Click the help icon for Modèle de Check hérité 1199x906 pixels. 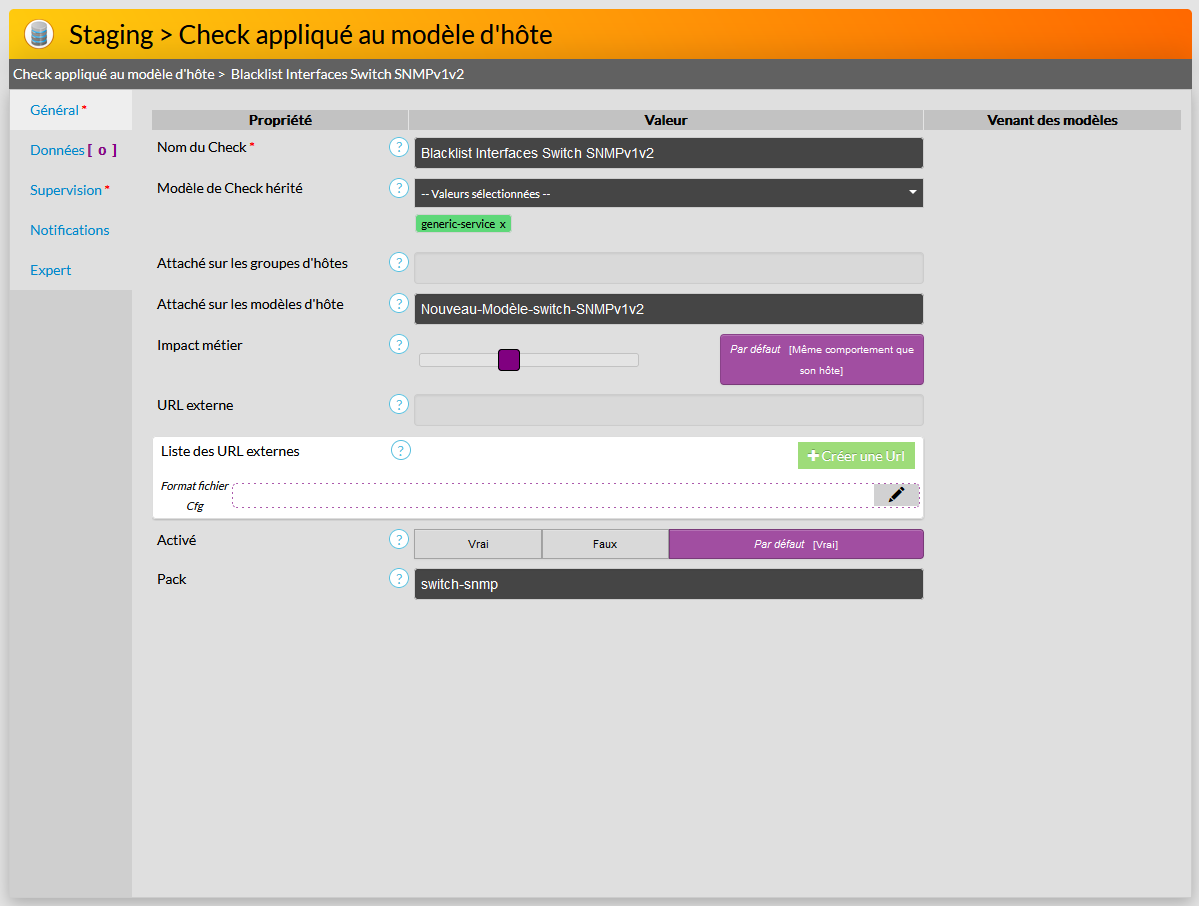point(399,189)
